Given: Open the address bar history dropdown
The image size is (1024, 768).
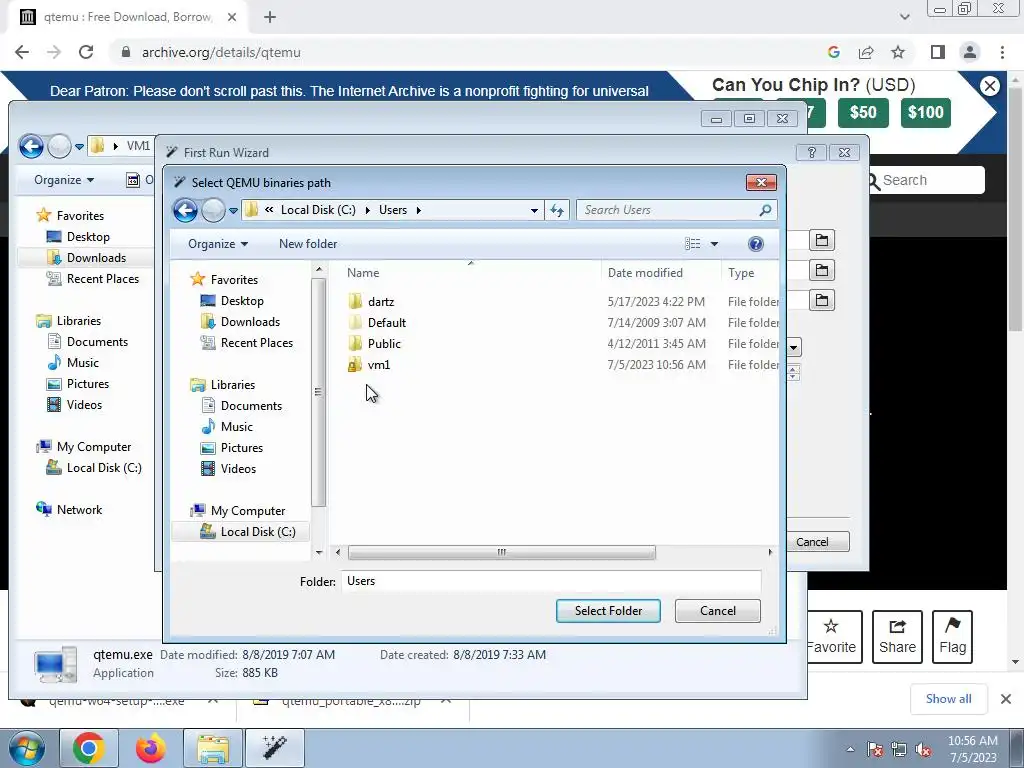Looking at the screenshot, I should 534,210.
